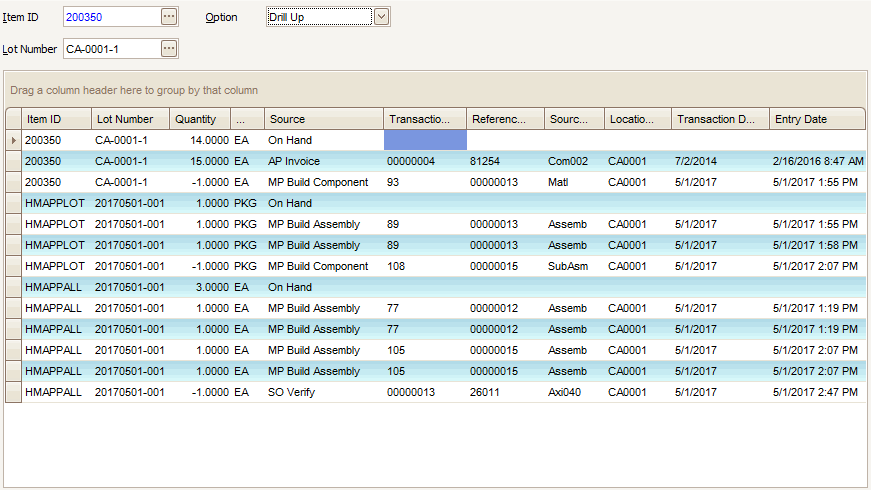
Task: Sort by Lot Number column header
Action: coord(130,119)
